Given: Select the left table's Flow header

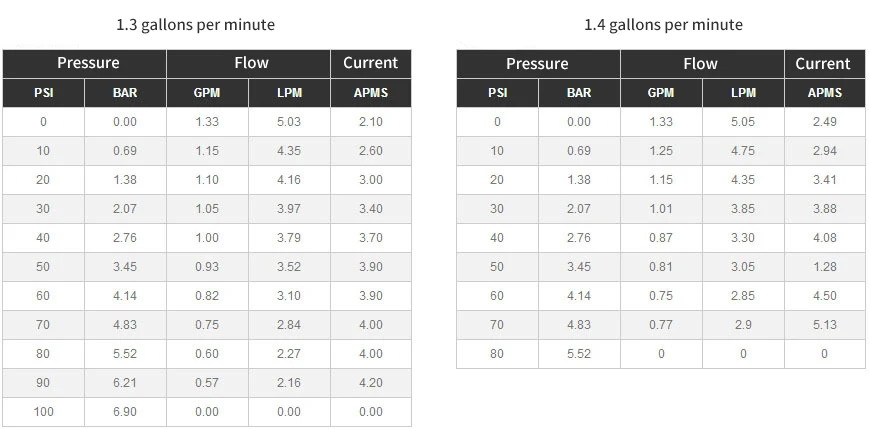Looking at the screenshot, I should [x=251, y=63].
